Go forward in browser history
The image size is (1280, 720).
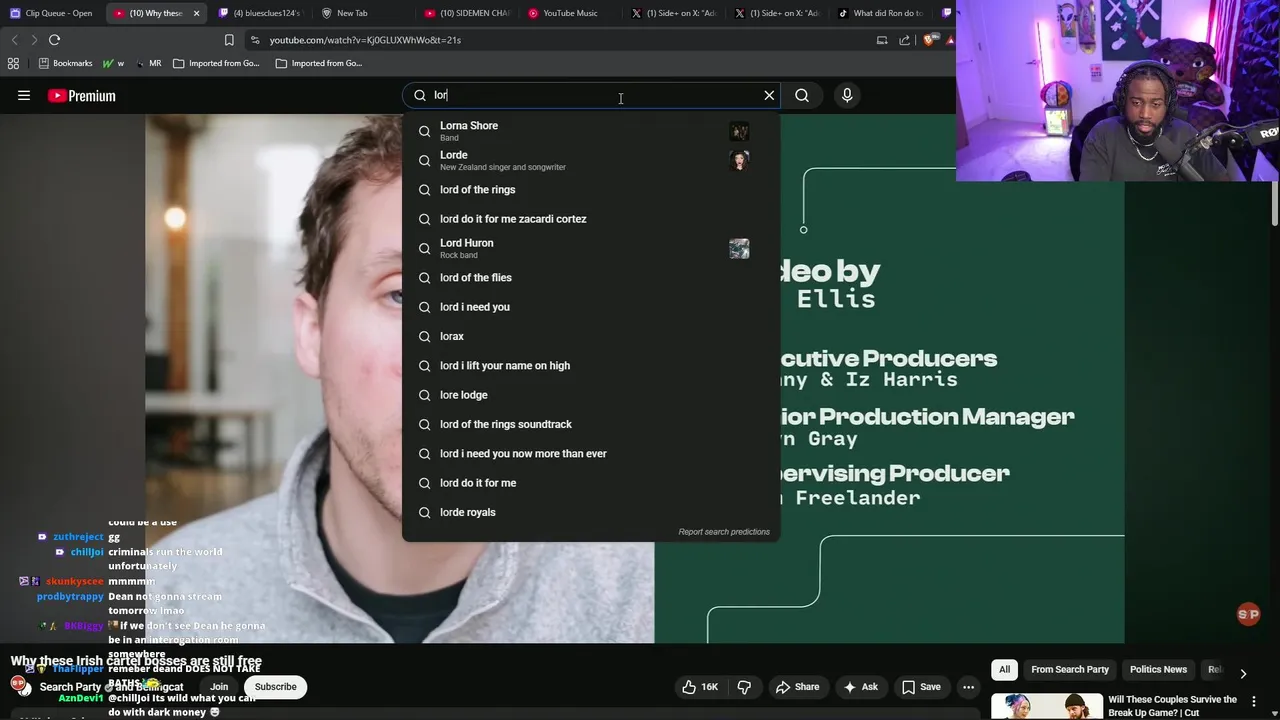[34, 40]
